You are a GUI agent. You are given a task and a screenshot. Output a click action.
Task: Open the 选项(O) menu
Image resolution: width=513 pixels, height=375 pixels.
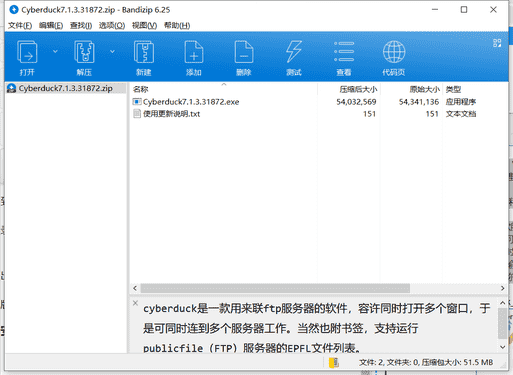click(x=112, y=25)
